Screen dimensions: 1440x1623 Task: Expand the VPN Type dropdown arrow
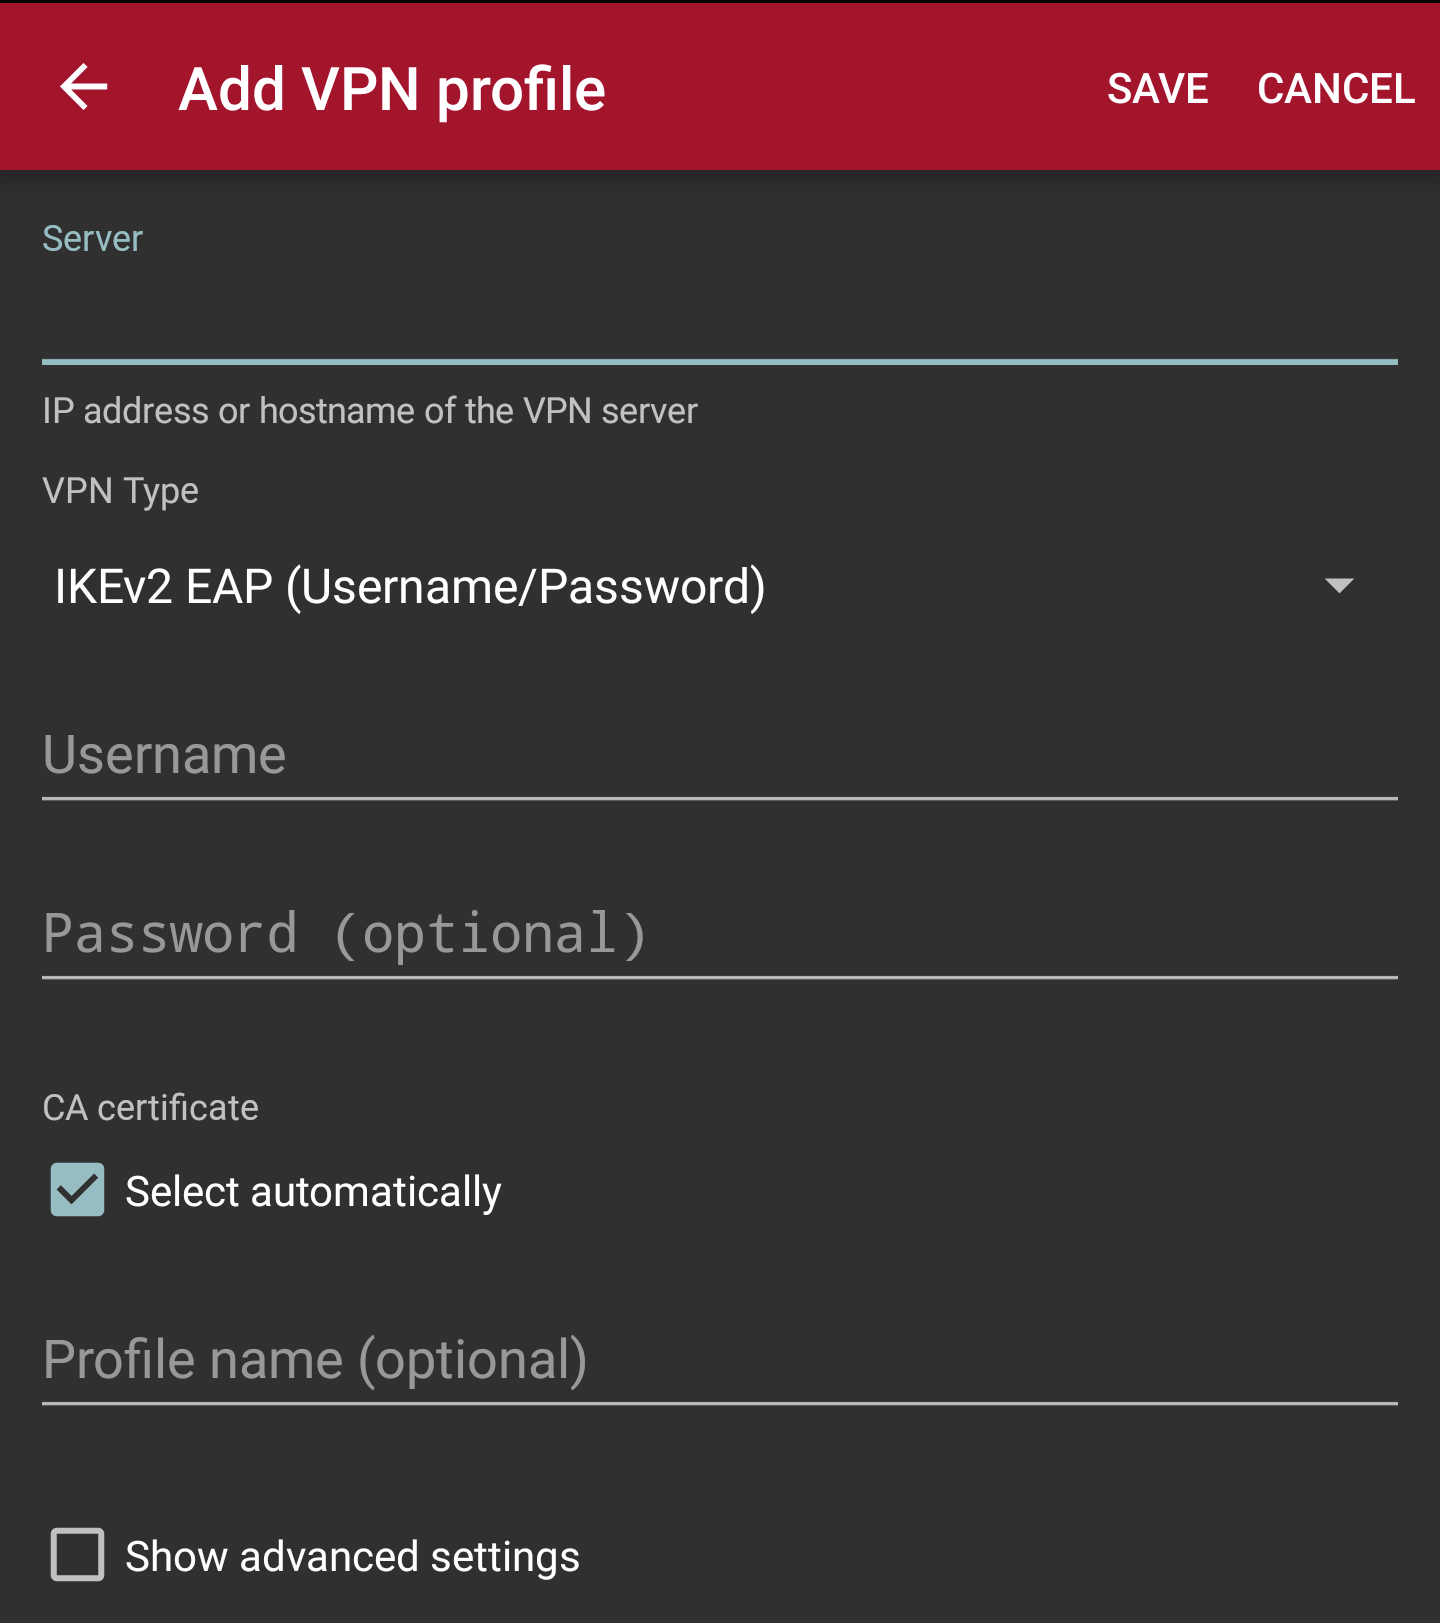[1338, 586]
